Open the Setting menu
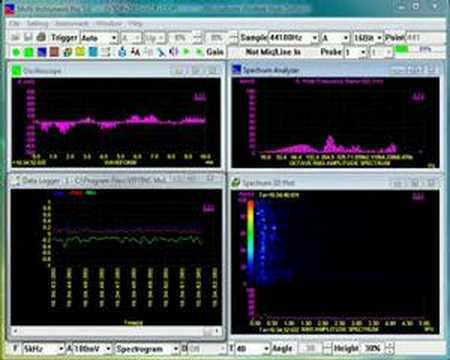The height and width of the screenshot is (360, 450). pyautogui.click(x=37, y=23)
